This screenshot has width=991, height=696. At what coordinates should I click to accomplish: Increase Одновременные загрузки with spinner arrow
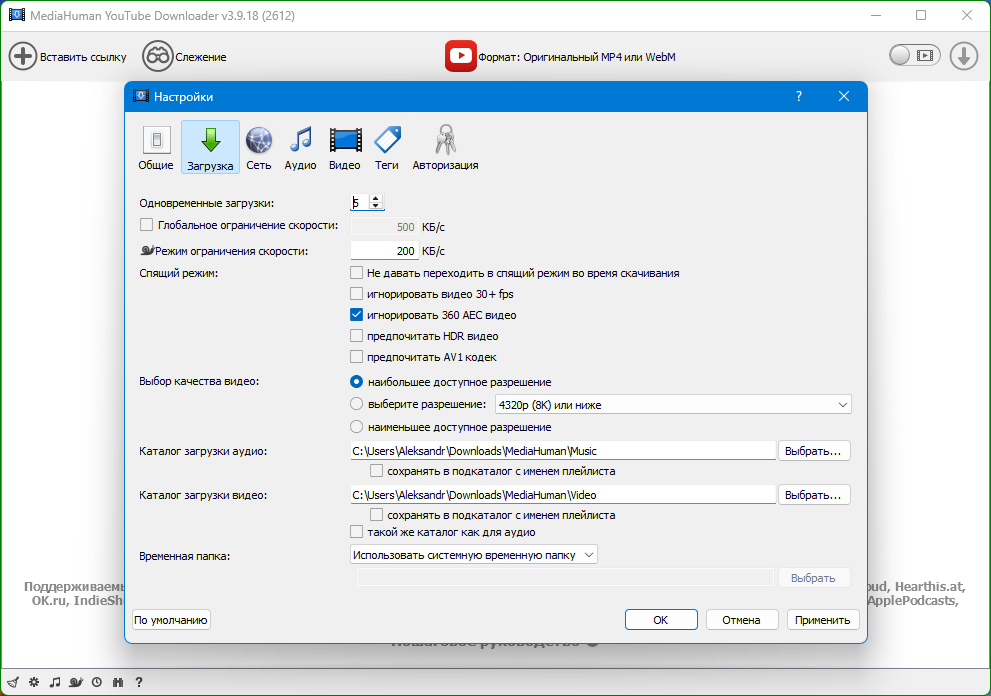click(376, 198)
